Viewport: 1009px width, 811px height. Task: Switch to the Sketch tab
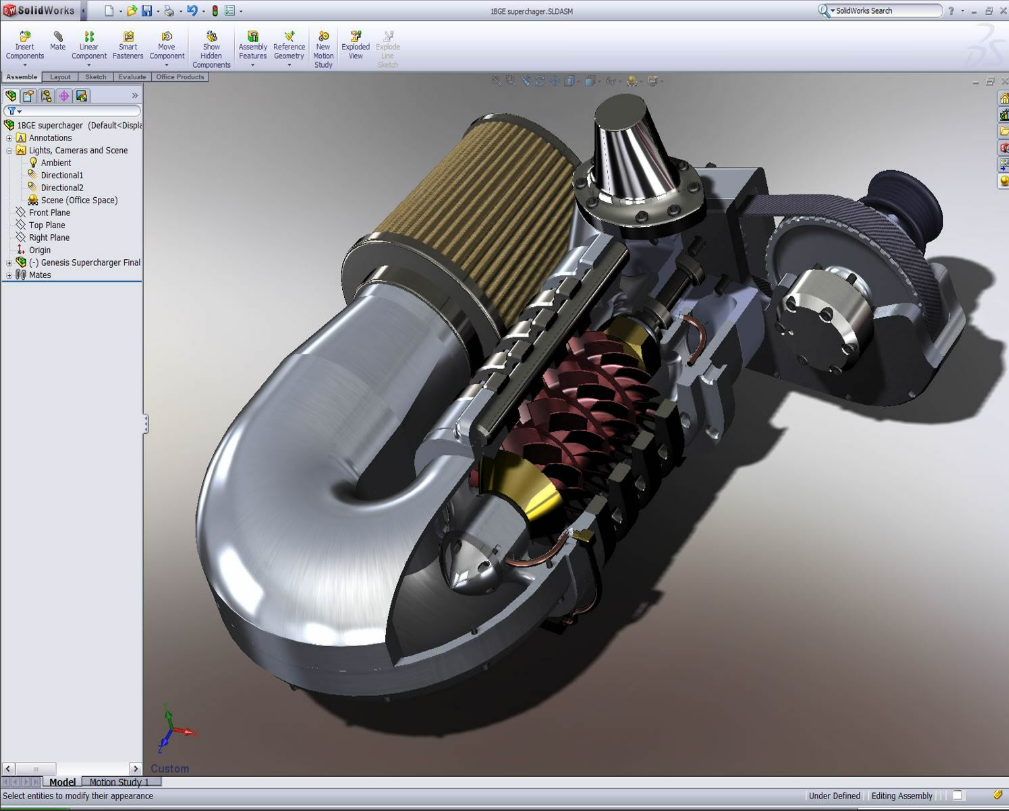[x=96, y=77]
